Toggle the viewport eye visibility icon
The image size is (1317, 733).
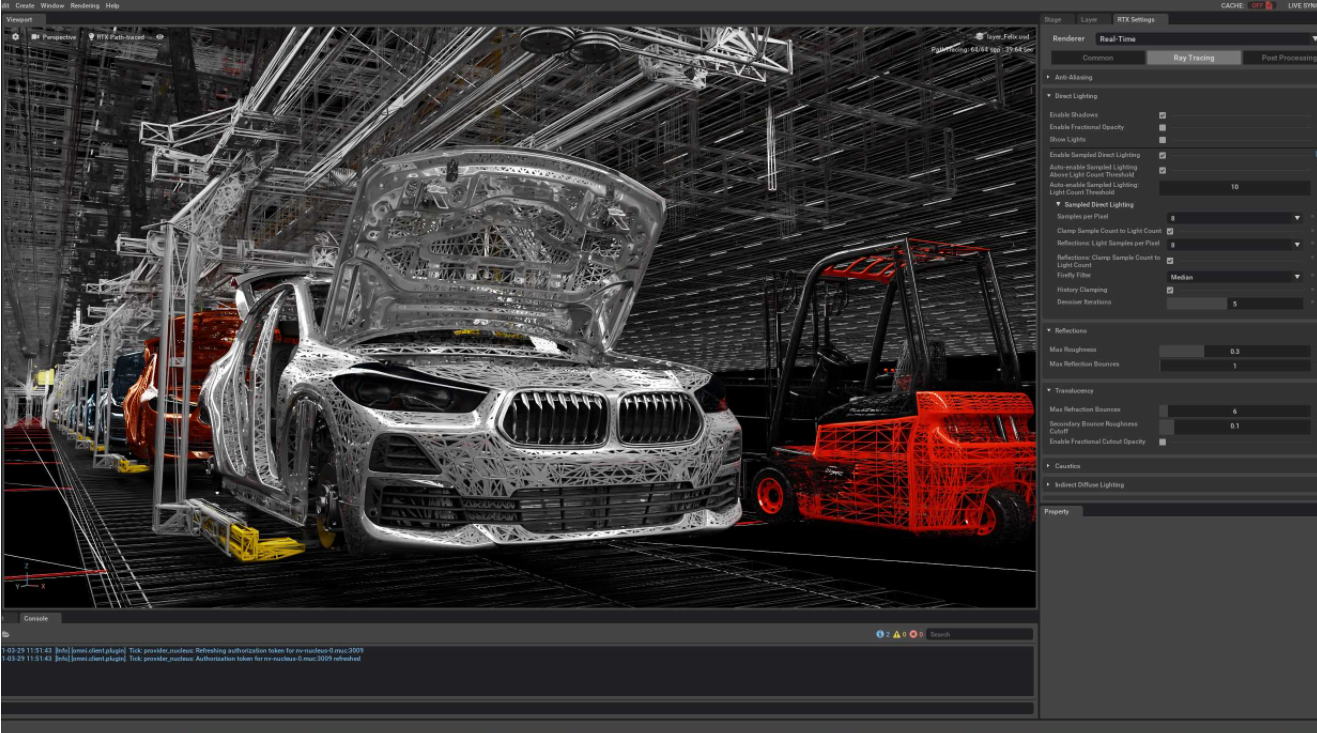click(x=160, y=37)
